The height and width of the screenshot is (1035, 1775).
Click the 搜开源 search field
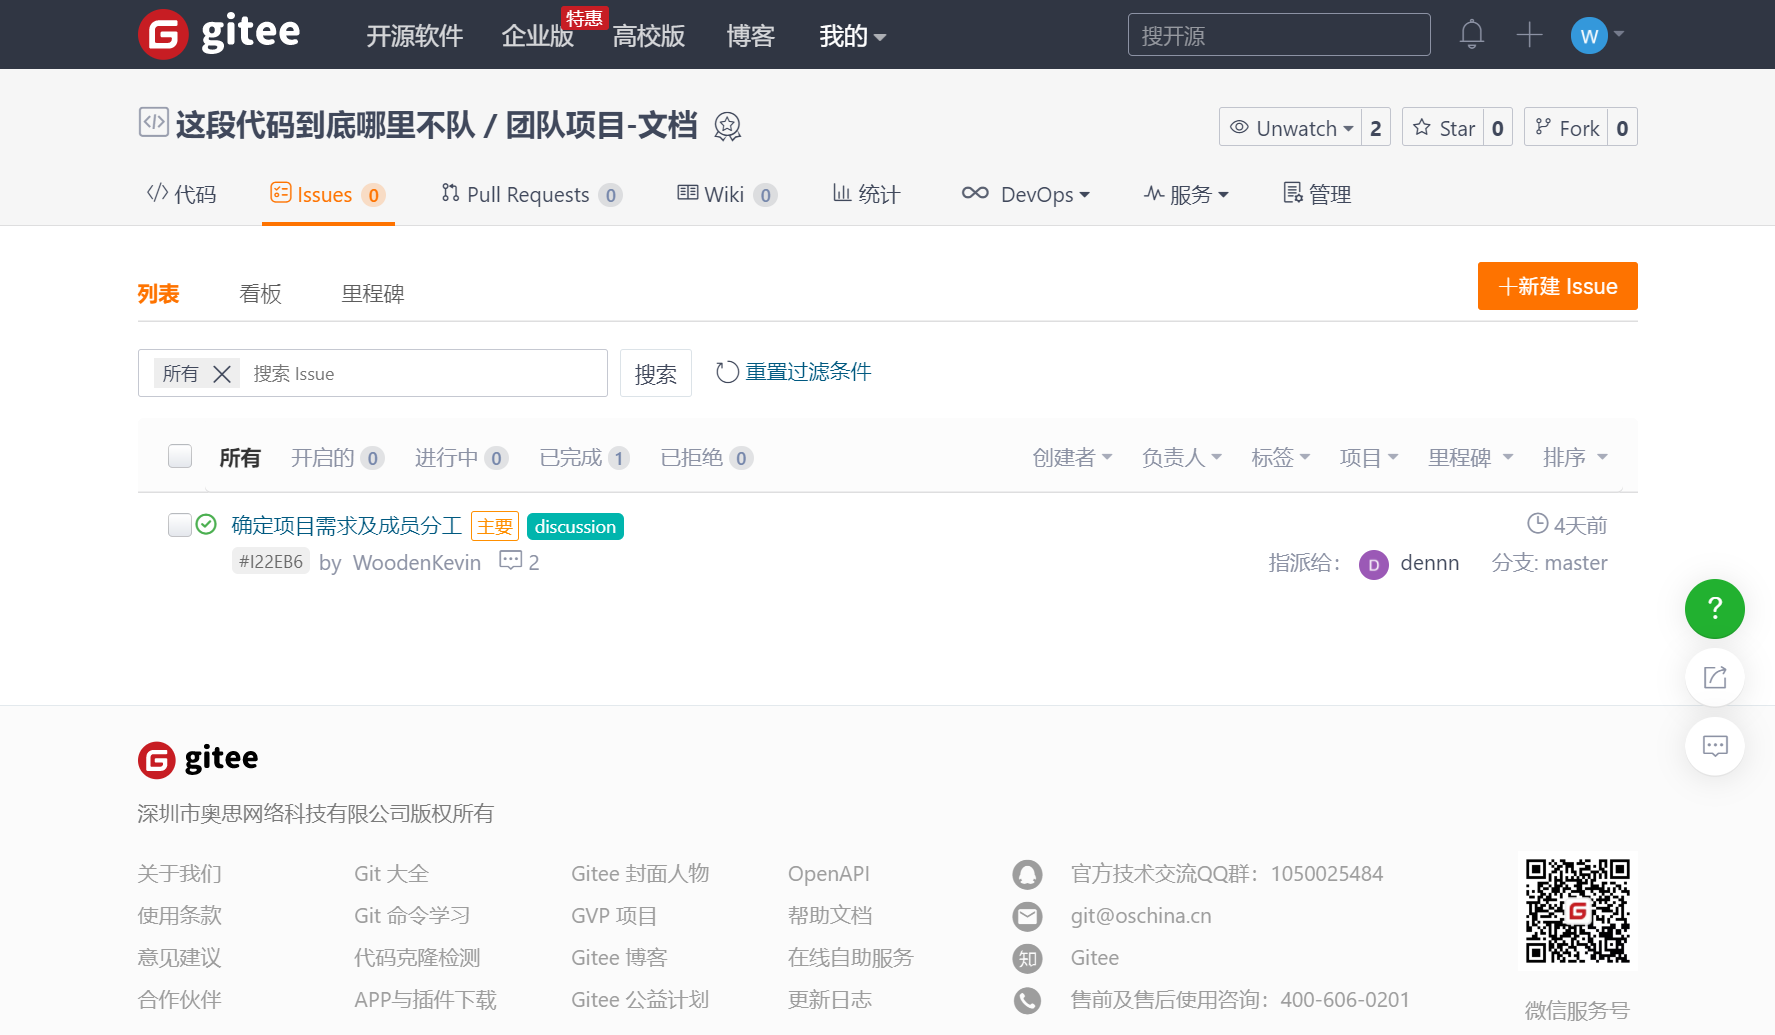pyautogui.click(x=1279, y=35)
